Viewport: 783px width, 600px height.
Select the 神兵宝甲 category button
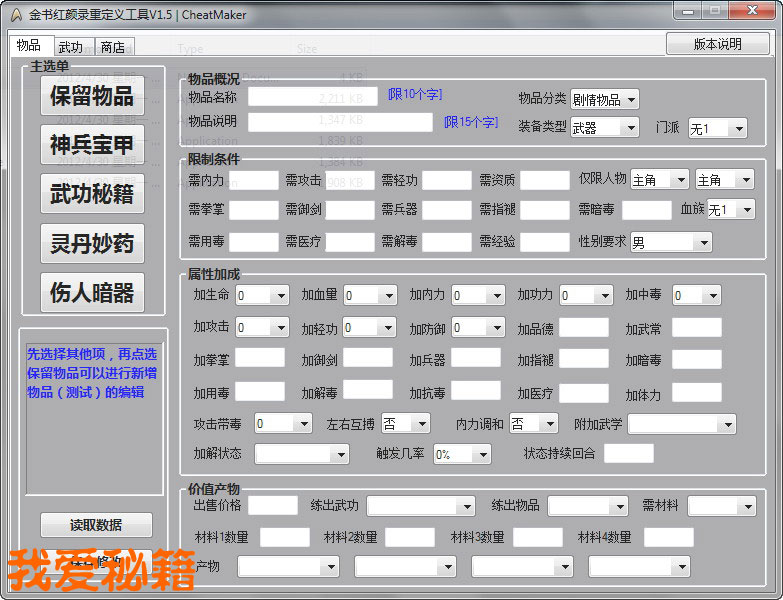point(92,145)
